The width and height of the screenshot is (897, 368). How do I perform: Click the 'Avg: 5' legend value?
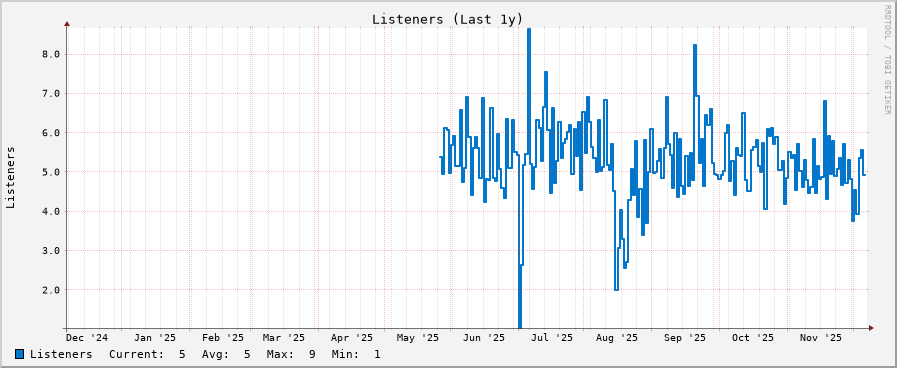click(226, 354)
